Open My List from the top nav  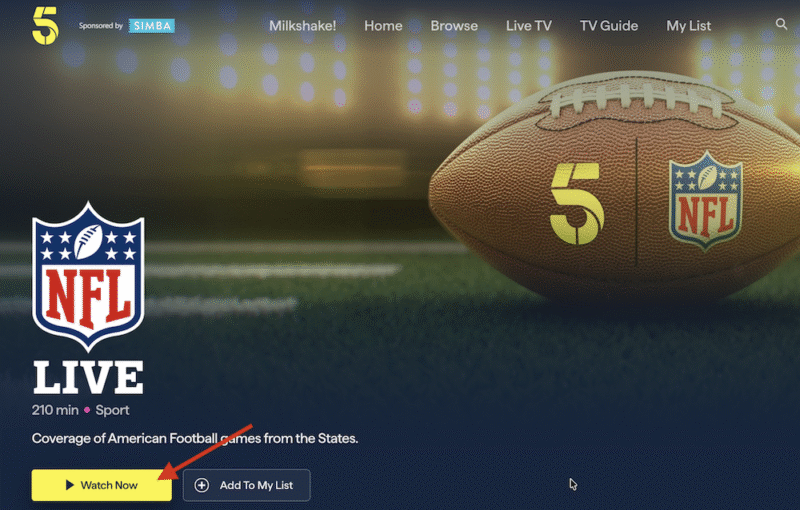688,26
